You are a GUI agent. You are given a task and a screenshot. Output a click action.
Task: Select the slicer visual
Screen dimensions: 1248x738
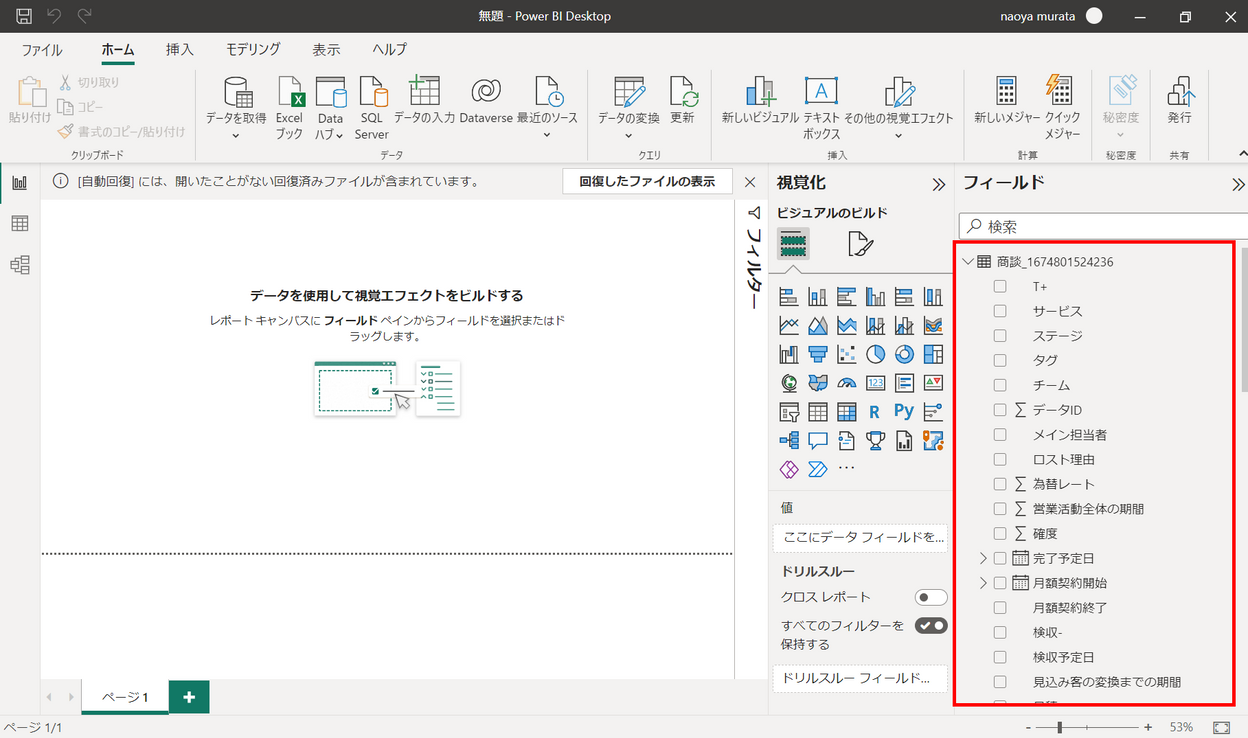point(788,411)
